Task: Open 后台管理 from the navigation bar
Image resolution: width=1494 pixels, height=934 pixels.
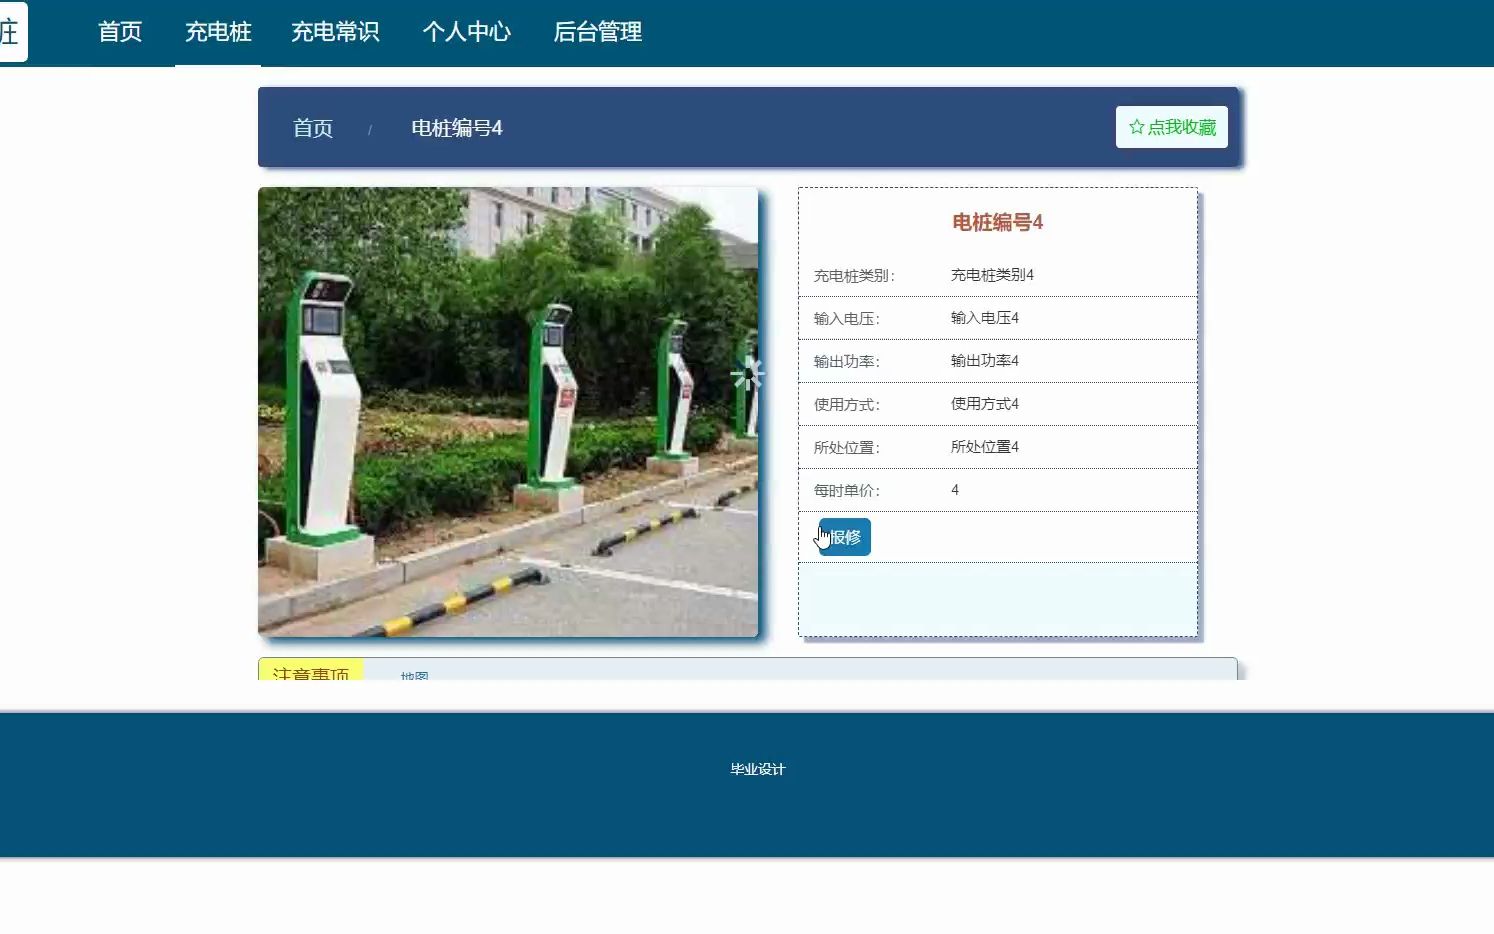Action: point(597,32)
